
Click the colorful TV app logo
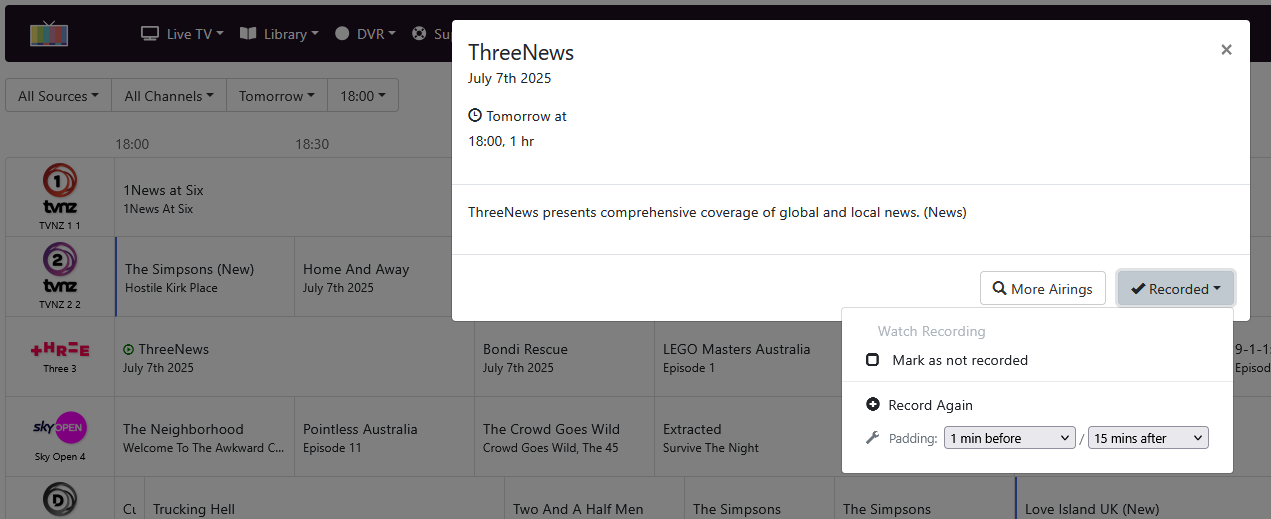(x=49, y=34)
